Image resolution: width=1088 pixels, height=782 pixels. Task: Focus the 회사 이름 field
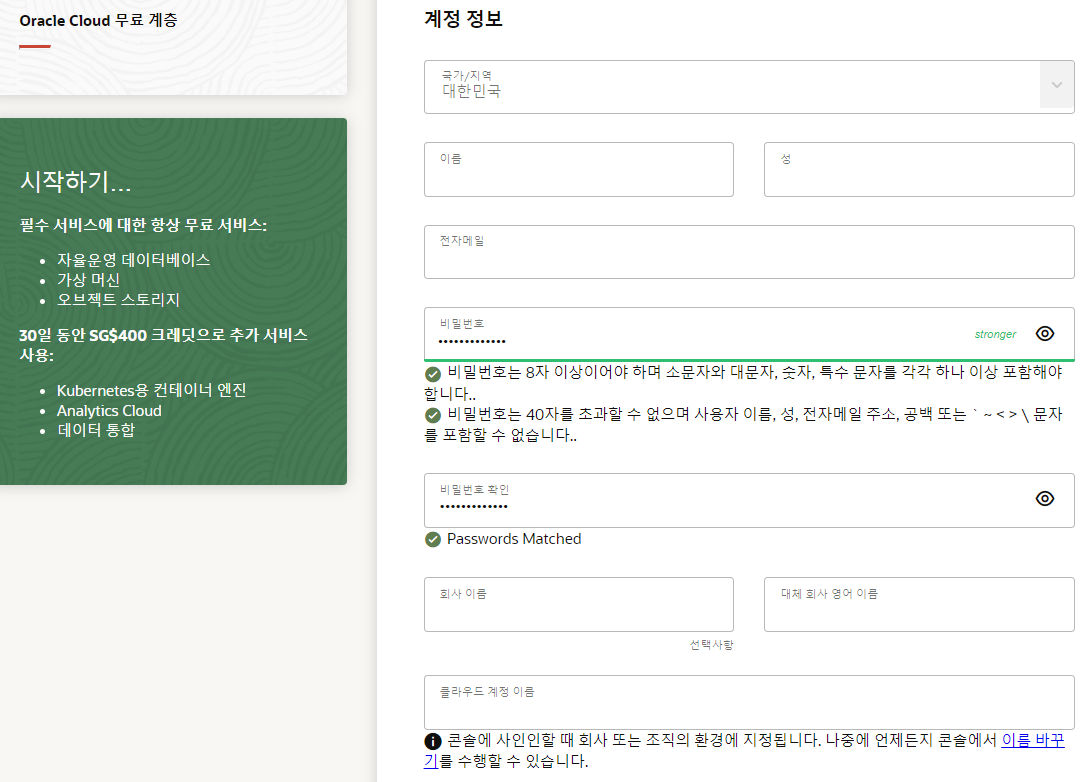click(x=579, y=604)
